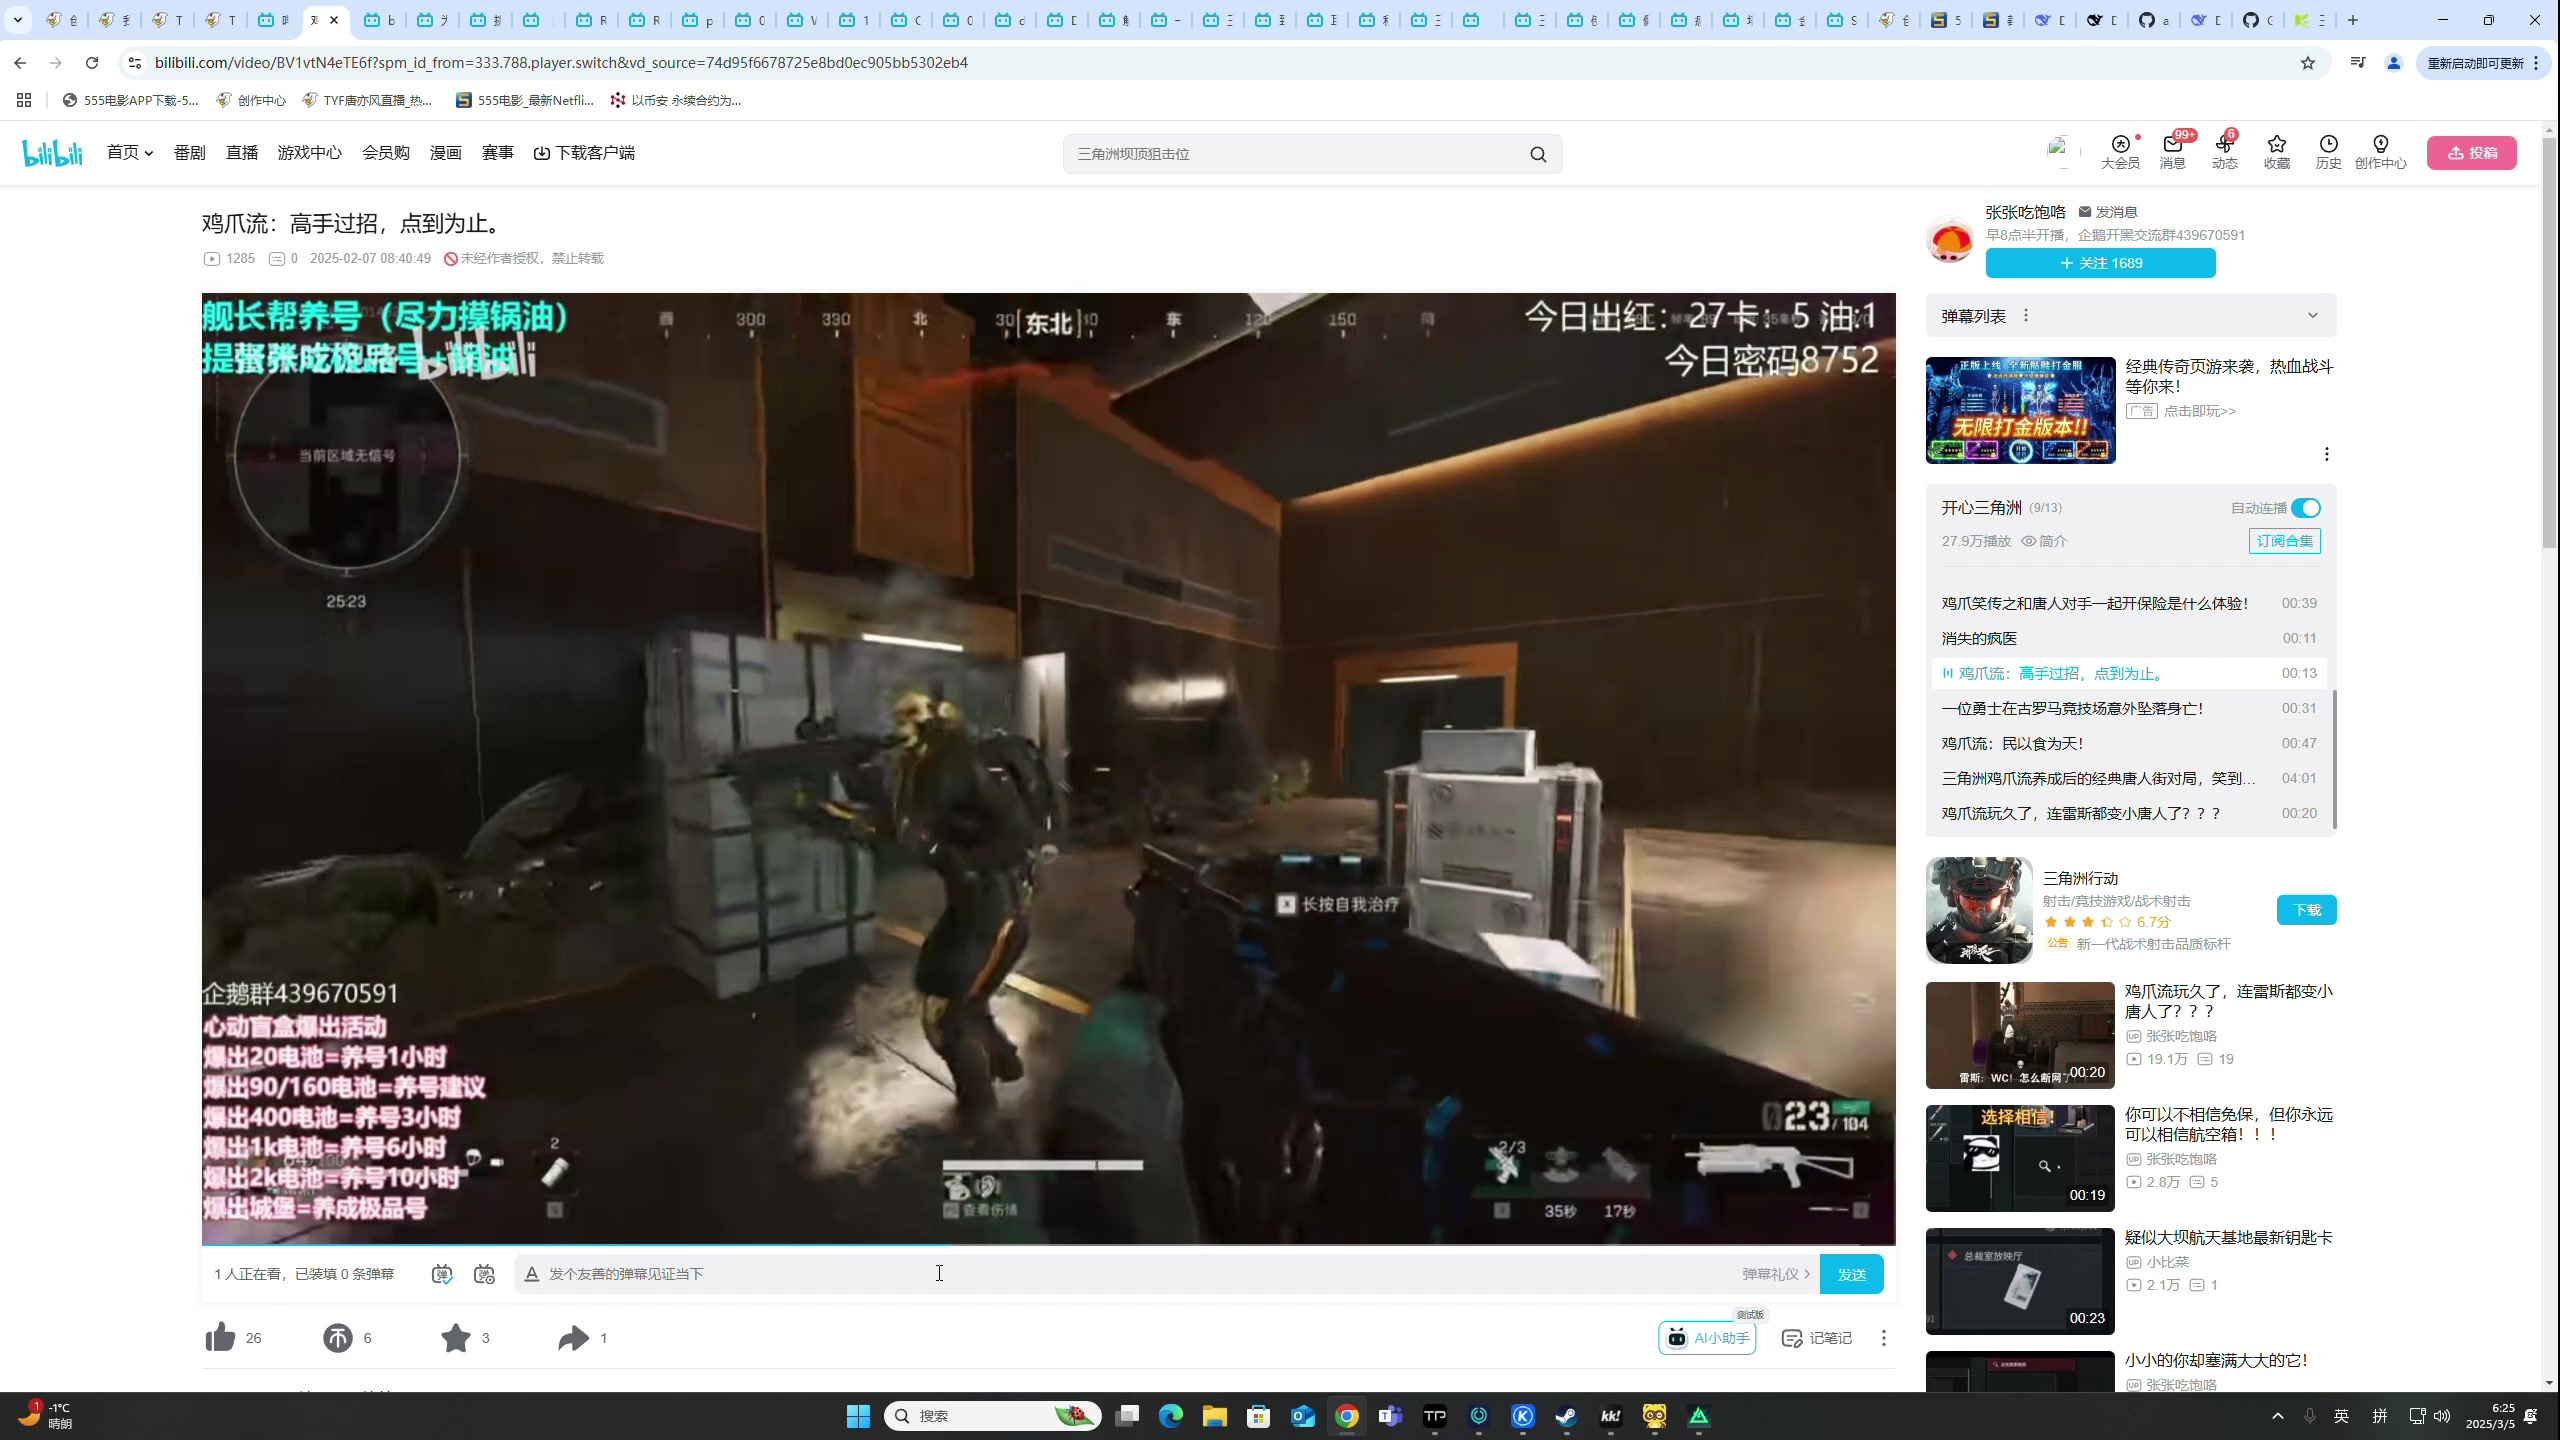Show hidden system tray icons
This screenshot has width=2560, height=1440.
(x=2278, y=1416)
